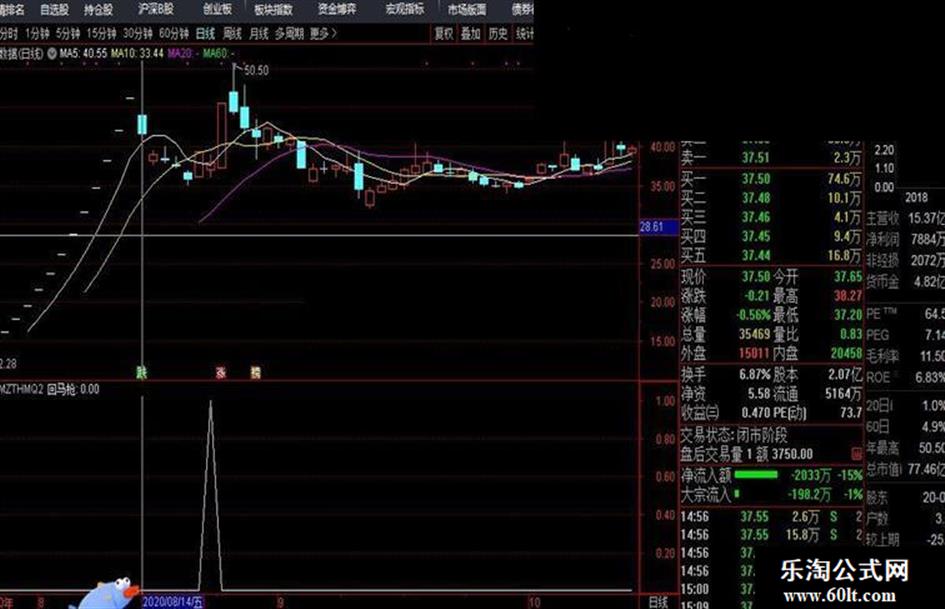Click the 总市值 value 77.46亿
This screenshot has height=609, width=945.
coord(926,469)
